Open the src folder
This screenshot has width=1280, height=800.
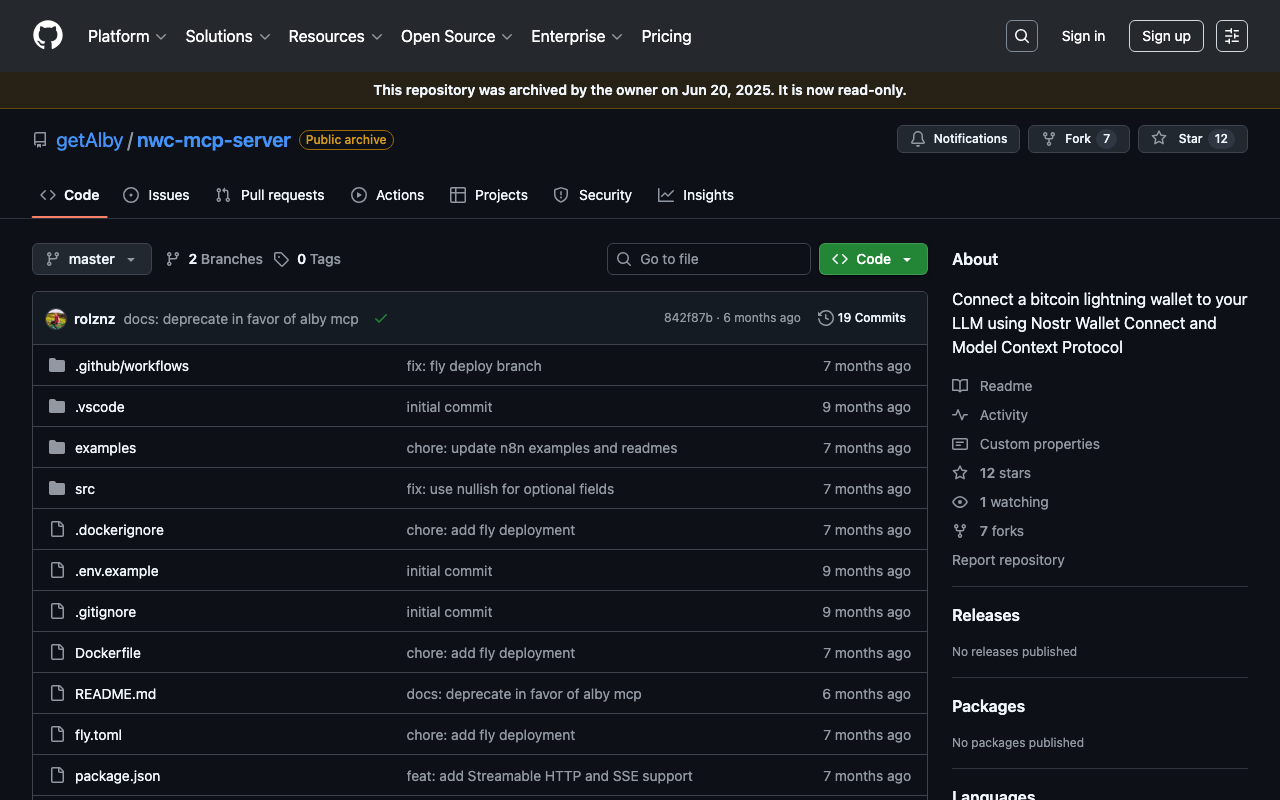click(85, 489)
